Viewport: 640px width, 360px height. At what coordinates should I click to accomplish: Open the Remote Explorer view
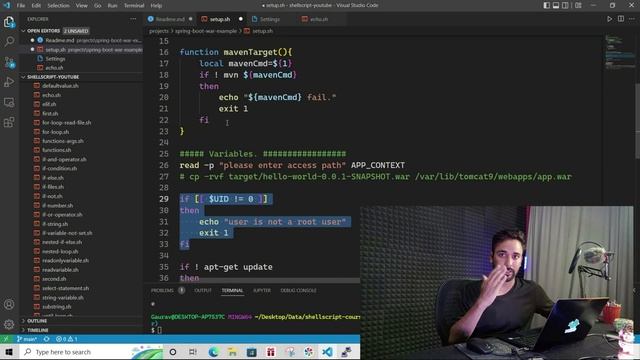pos(9,102)
